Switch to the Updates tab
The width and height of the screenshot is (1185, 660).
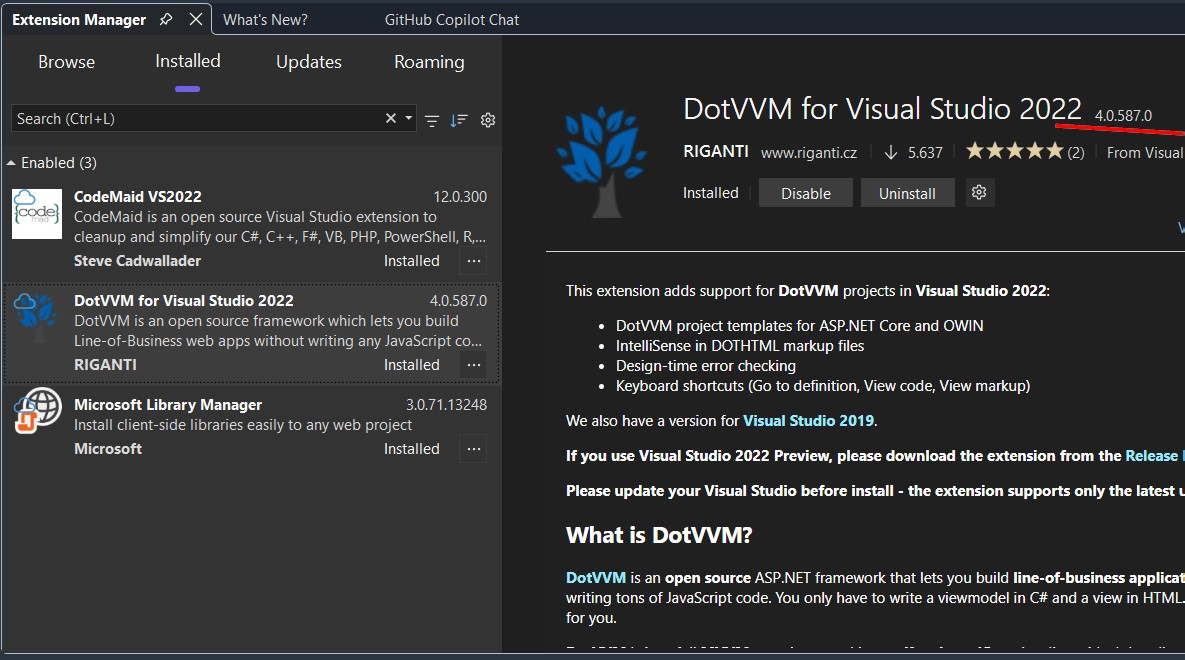pos(309,62)
